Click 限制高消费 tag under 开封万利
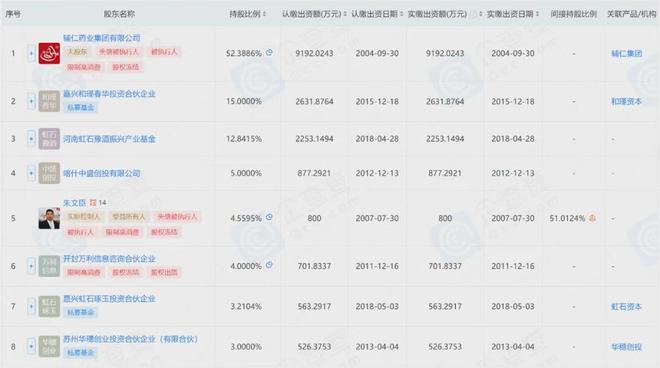This screenshot has height=368, width=660. (x=84, y=272)
